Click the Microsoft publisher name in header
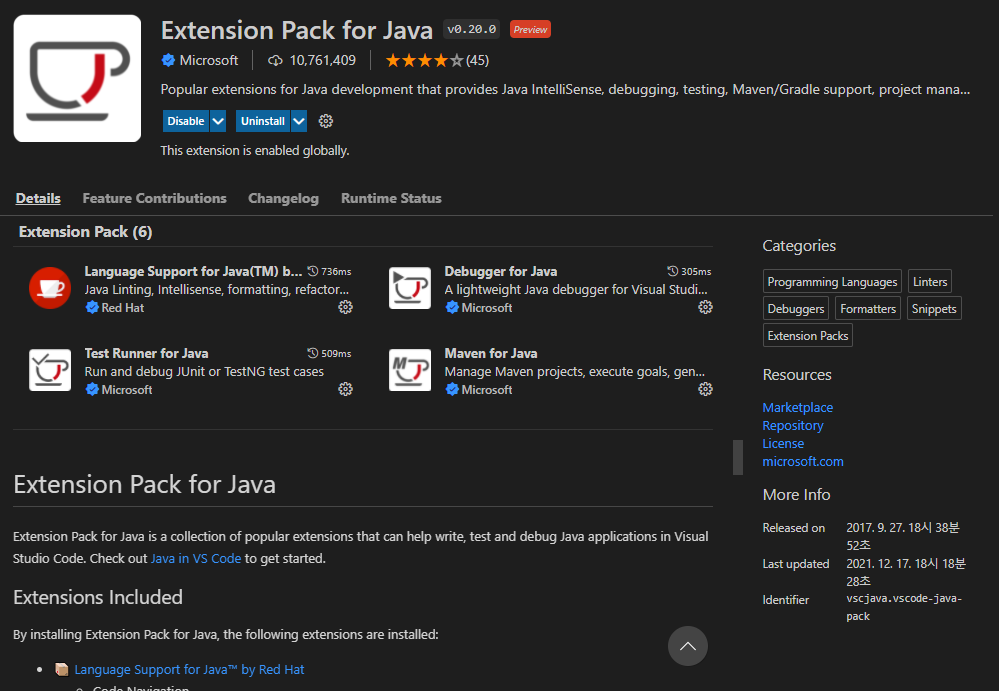The height and width of the screenshot is (691, 999). tap(208, 61)
